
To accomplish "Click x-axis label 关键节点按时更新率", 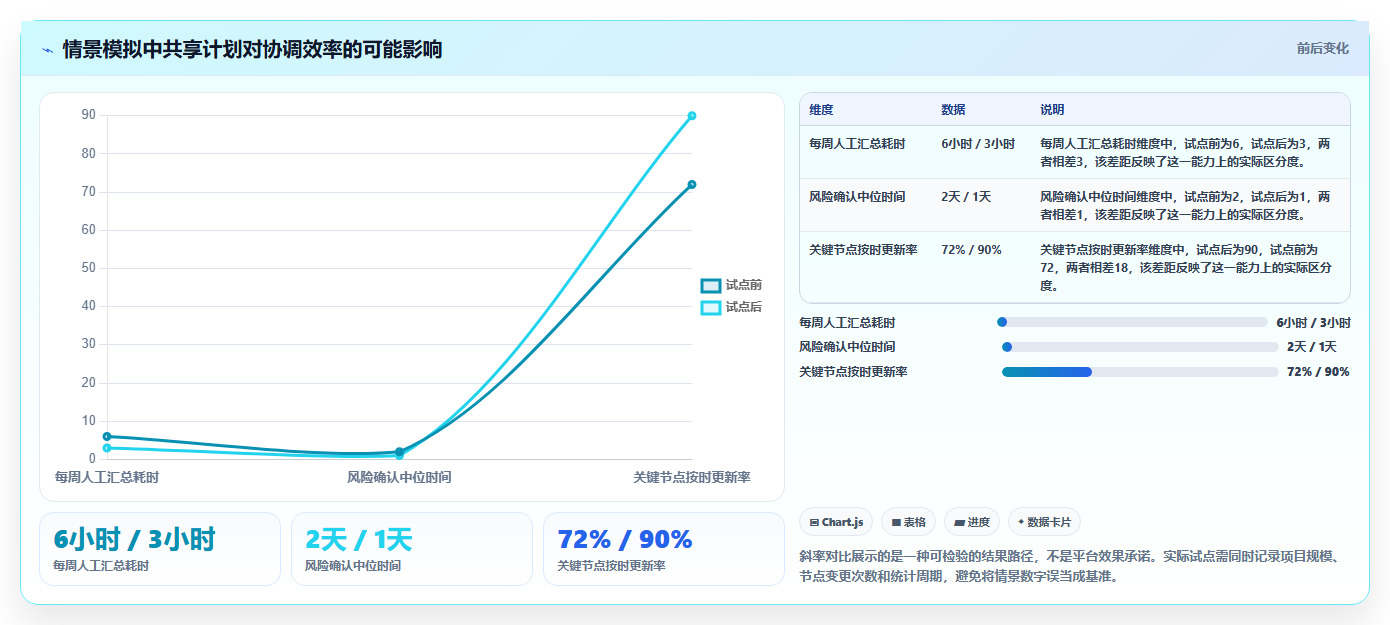I will [692, 477].
